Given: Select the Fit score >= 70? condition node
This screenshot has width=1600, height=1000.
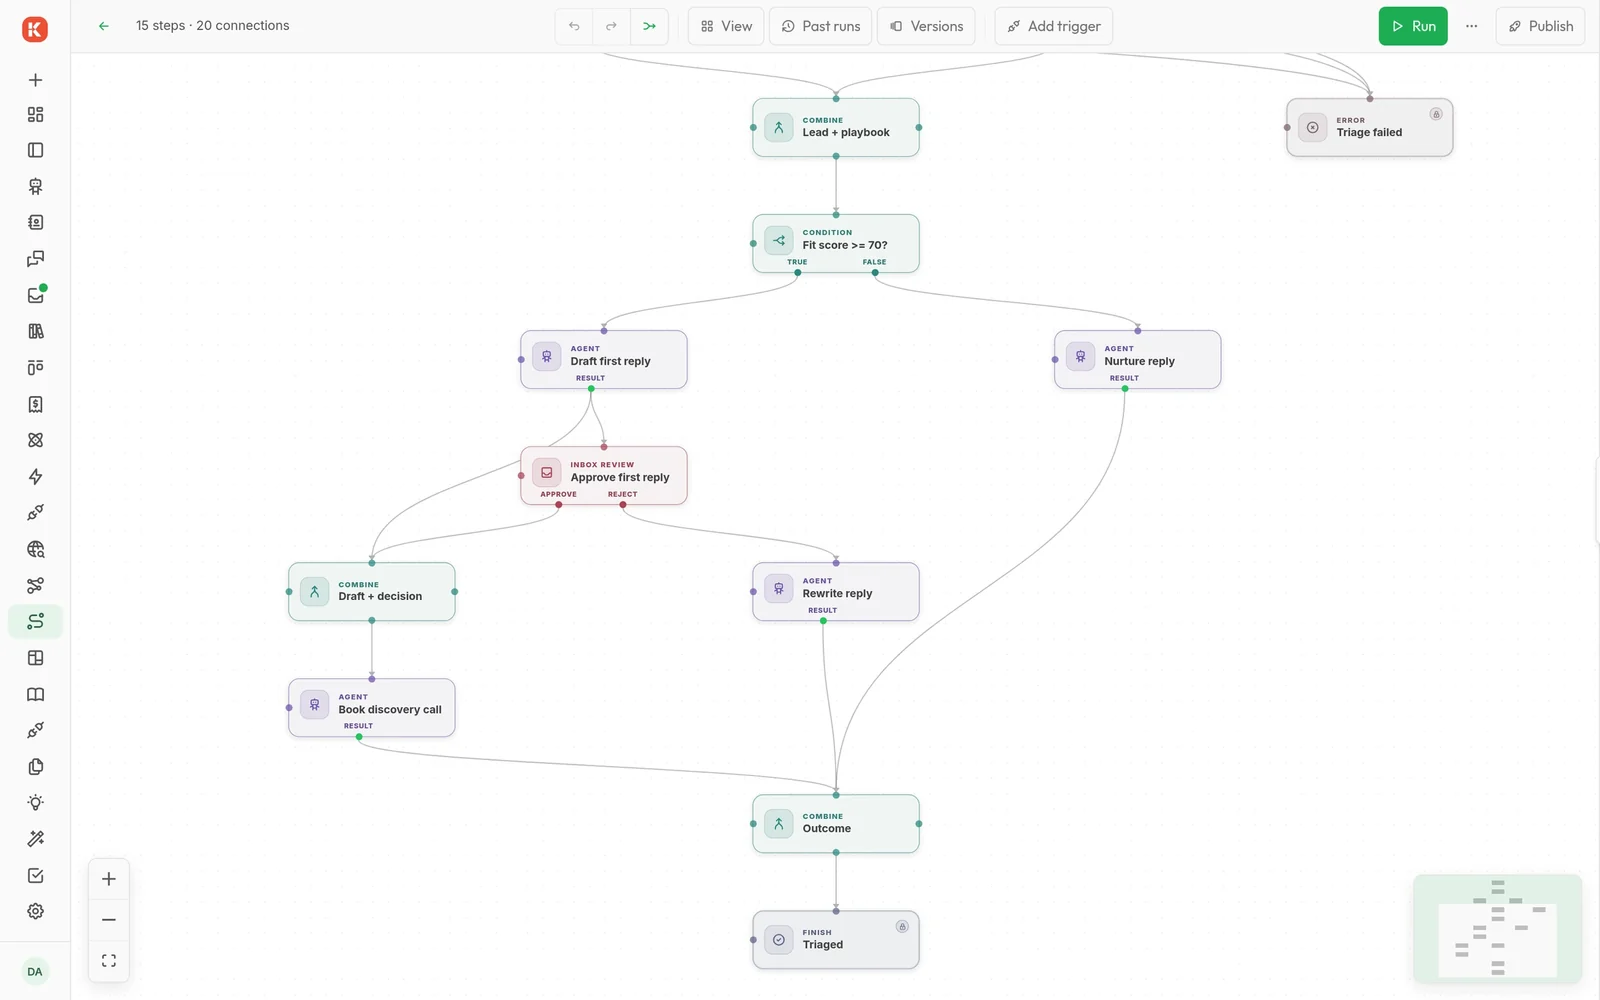Looking at the screenshot, I should (x=836, y=243).
